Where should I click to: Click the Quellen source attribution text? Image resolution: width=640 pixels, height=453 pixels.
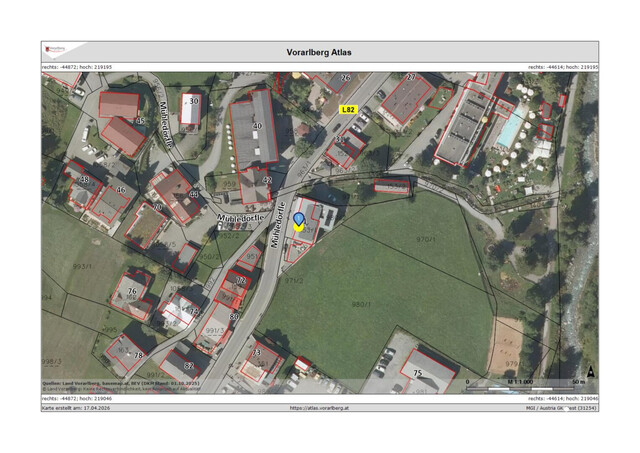click(x=120, y=382)
